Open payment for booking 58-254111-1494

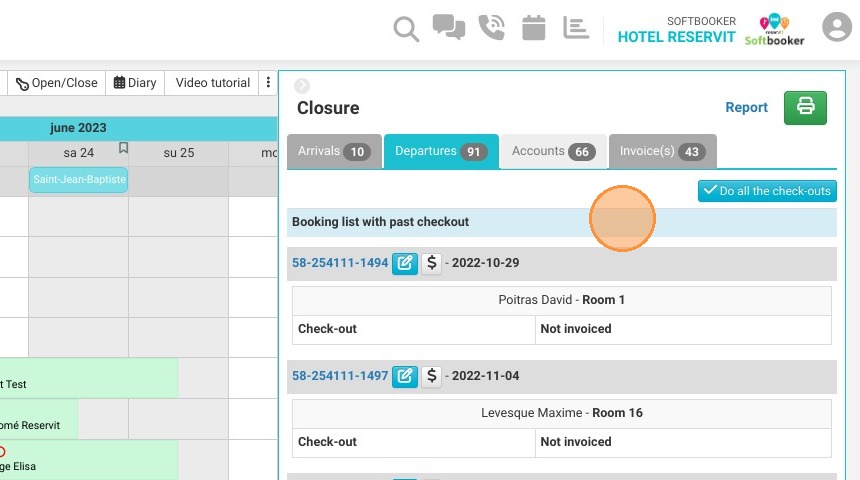[x=432, y=263]
